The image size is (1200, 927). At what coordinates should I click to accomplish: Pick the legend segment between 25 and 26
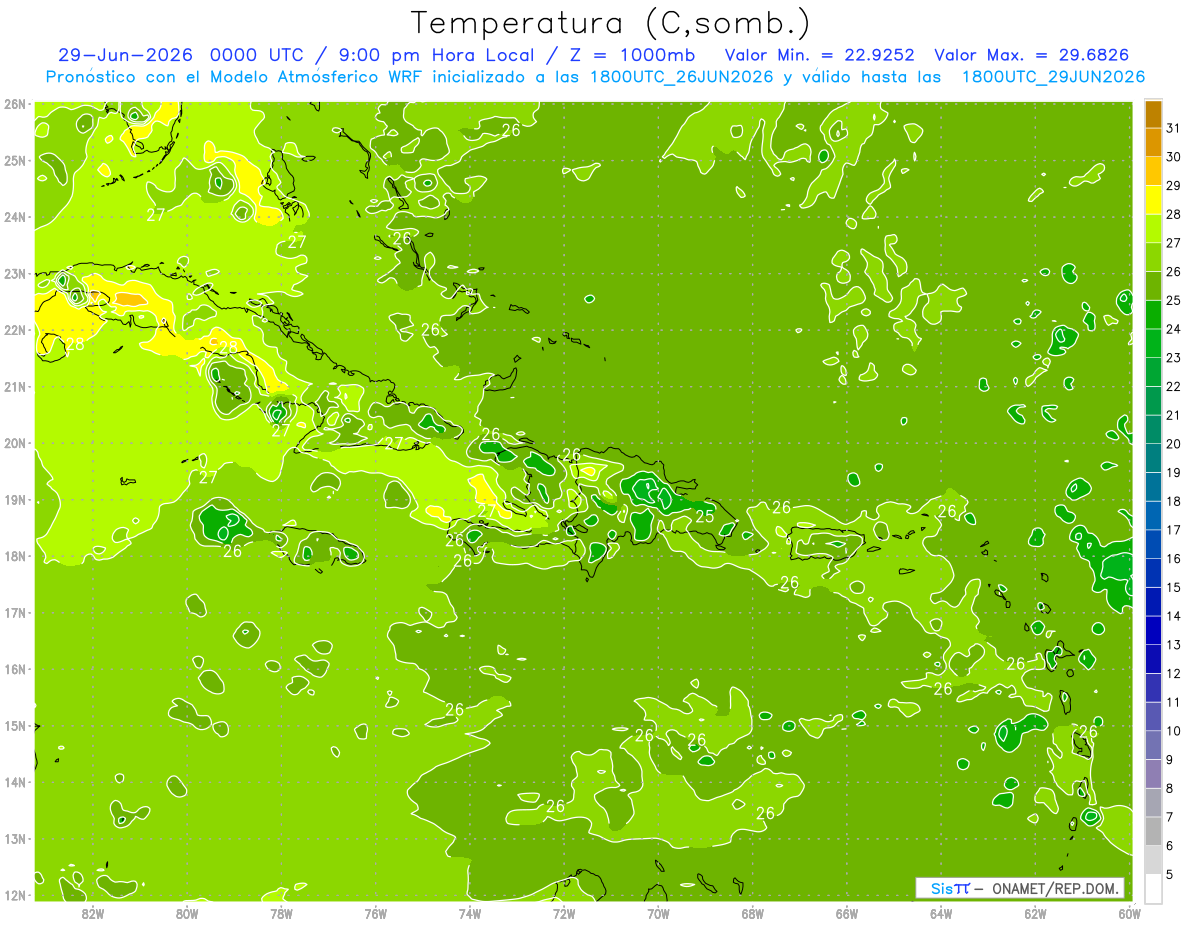point(1153,286)
